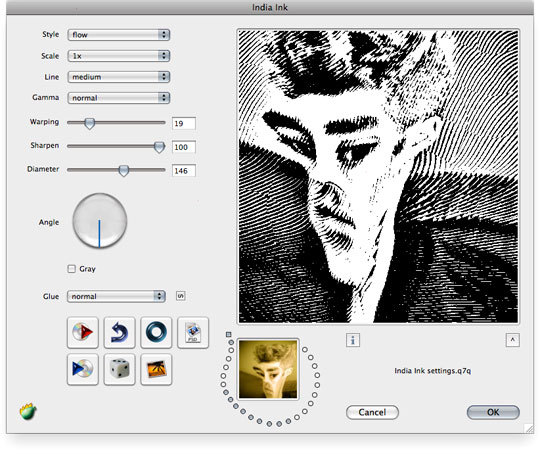Click the small S toggle beside Glue
Screen dimensions: 540x462
coord(181,296)
